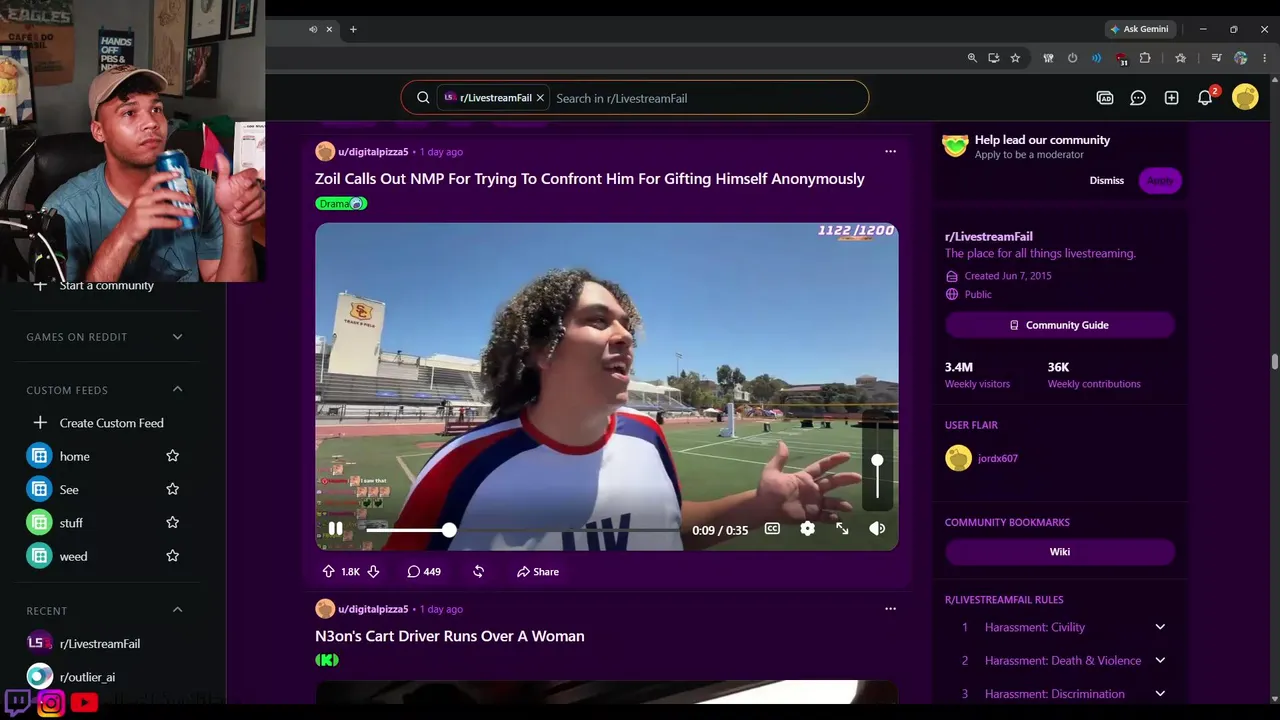Pause the Zoil video
The image size is (1280, 720).
point(335,529)
